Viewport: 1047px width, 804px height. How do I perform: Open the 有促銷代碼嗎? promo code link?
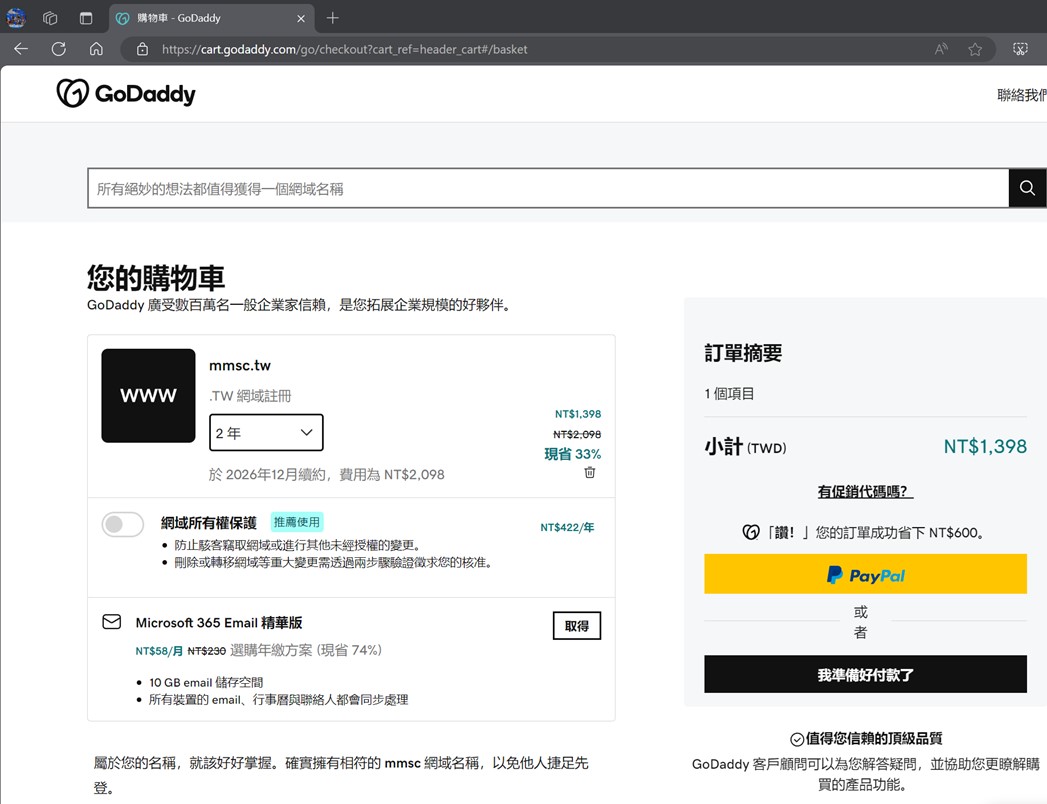tap(865, 492)
